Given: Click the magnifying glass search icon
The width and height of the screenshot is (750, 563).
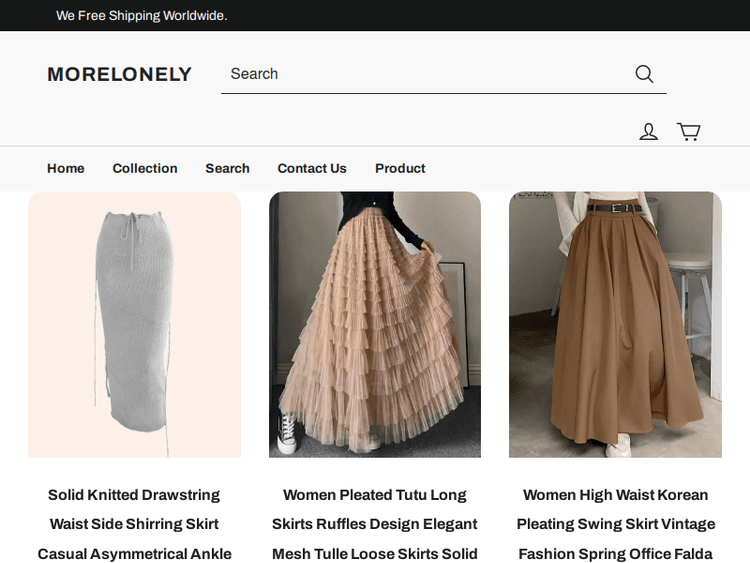Looking at the screenshot, I should (x=644, y=74).
